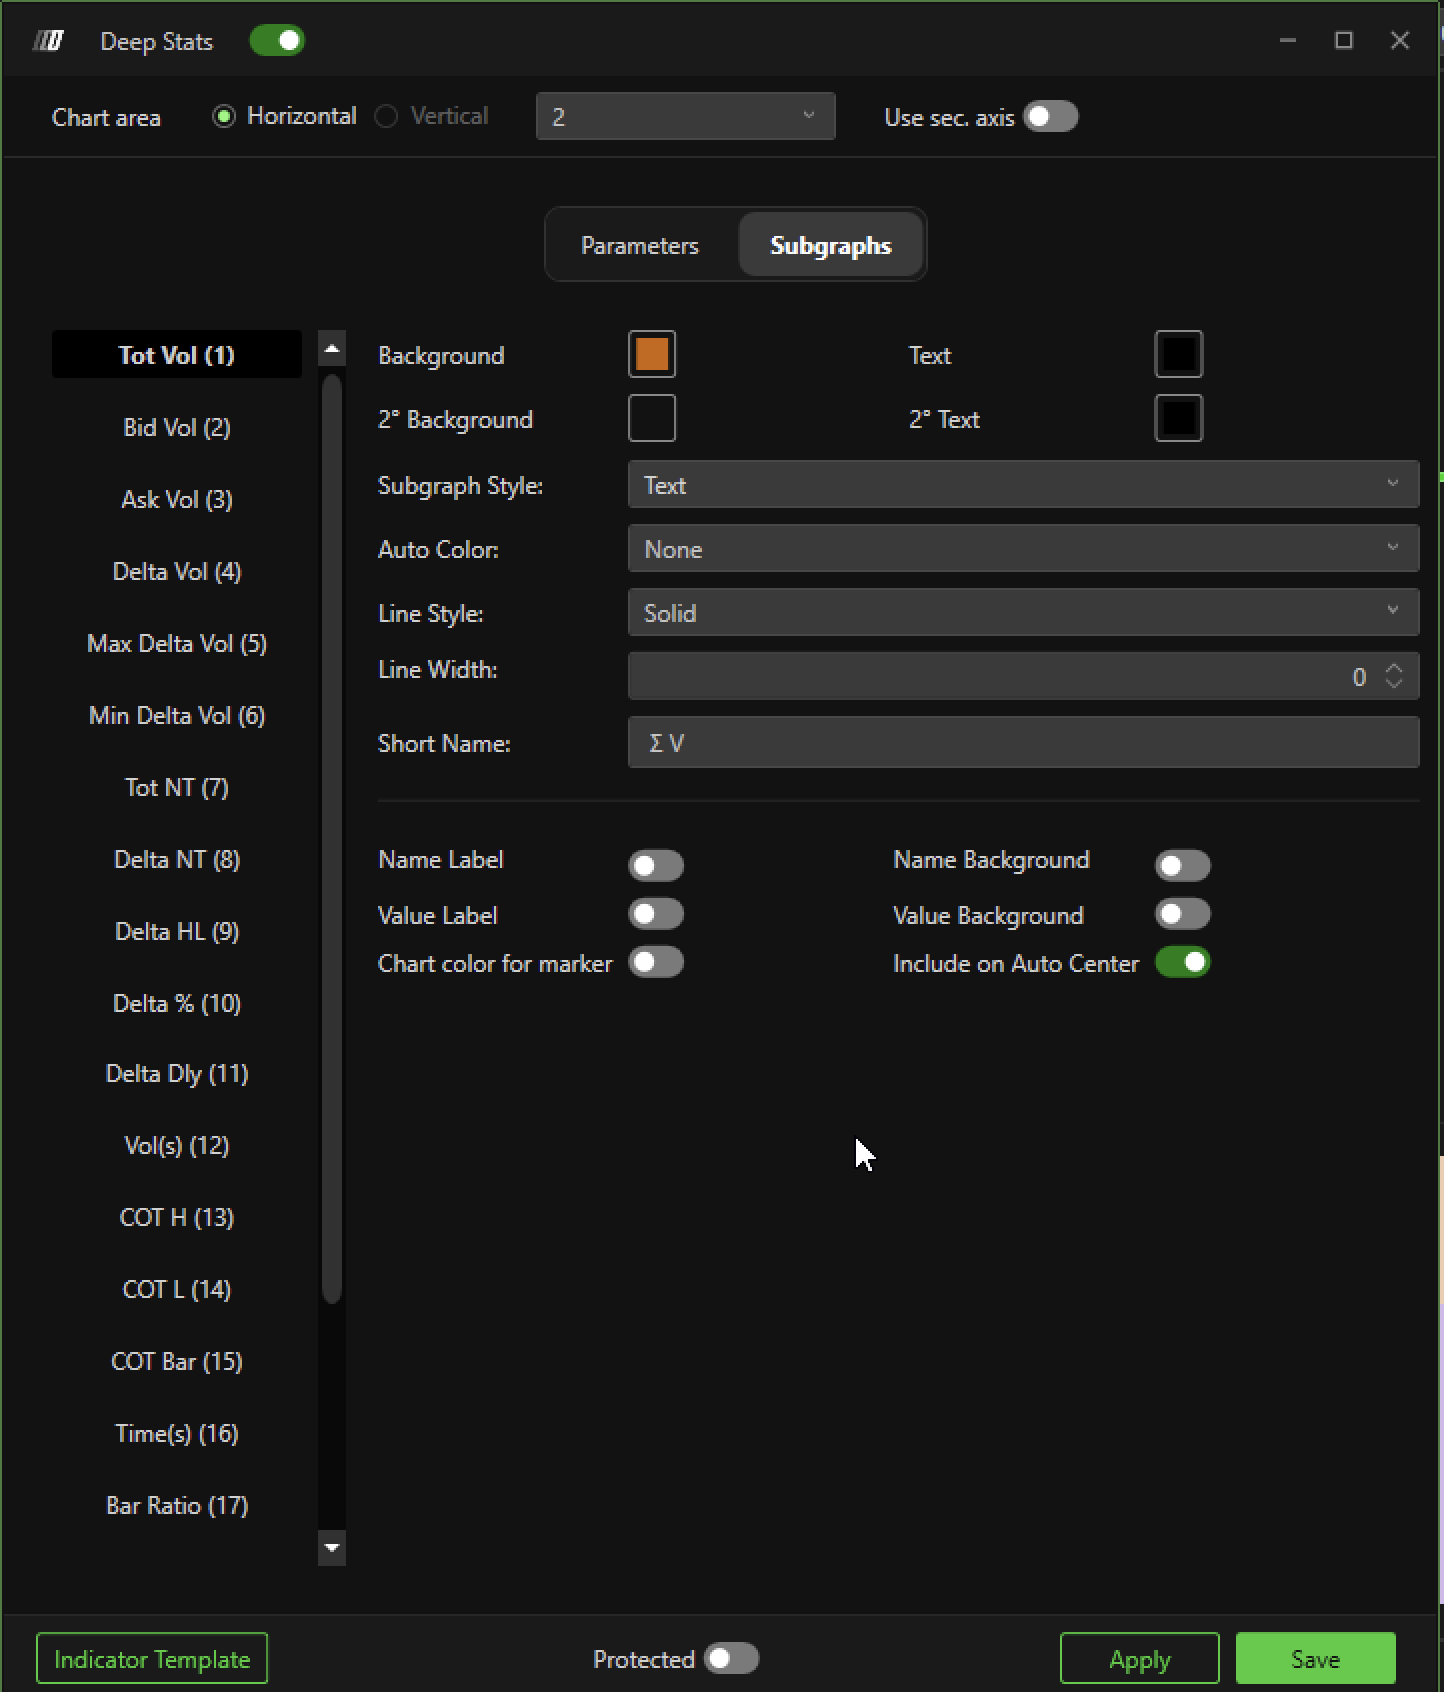The width and height of the screenshot is (1444, 1692).
Task: Open the Line Style dropdown
Action: pyautogui.click(x=1022, y=613)
